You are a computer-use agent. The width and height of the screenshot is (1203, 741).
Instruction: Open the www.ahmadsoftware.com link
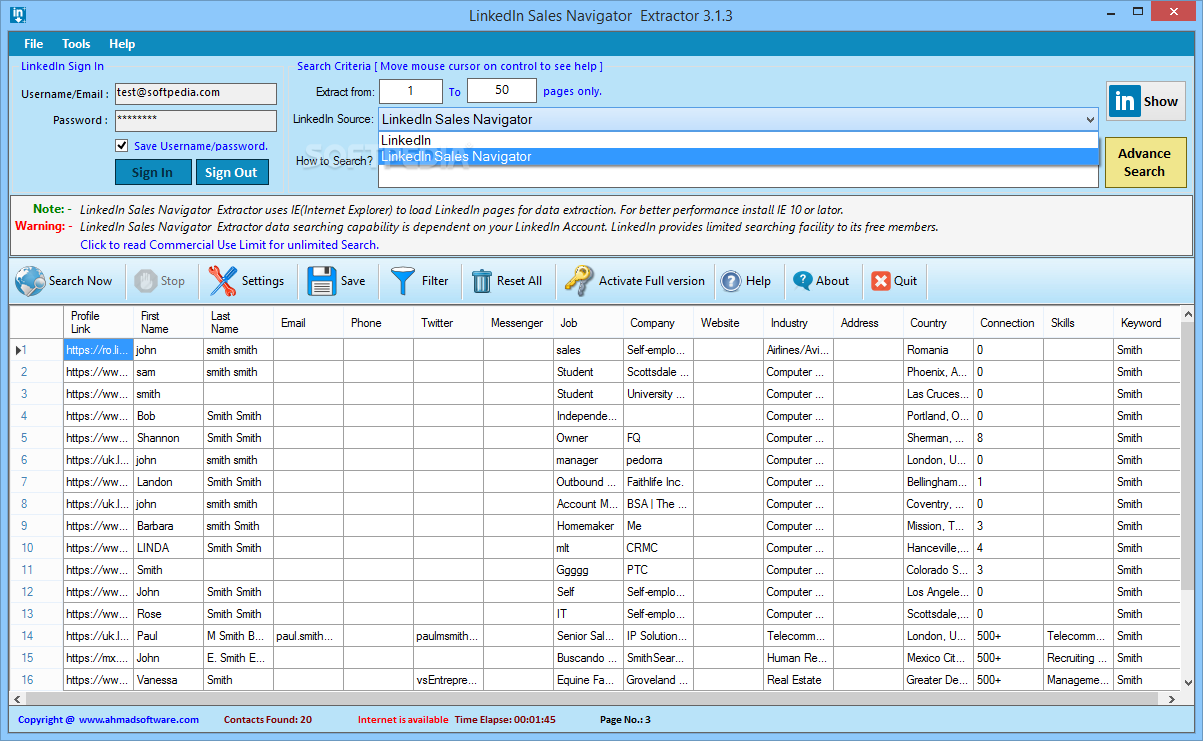(x=139, y=720)
